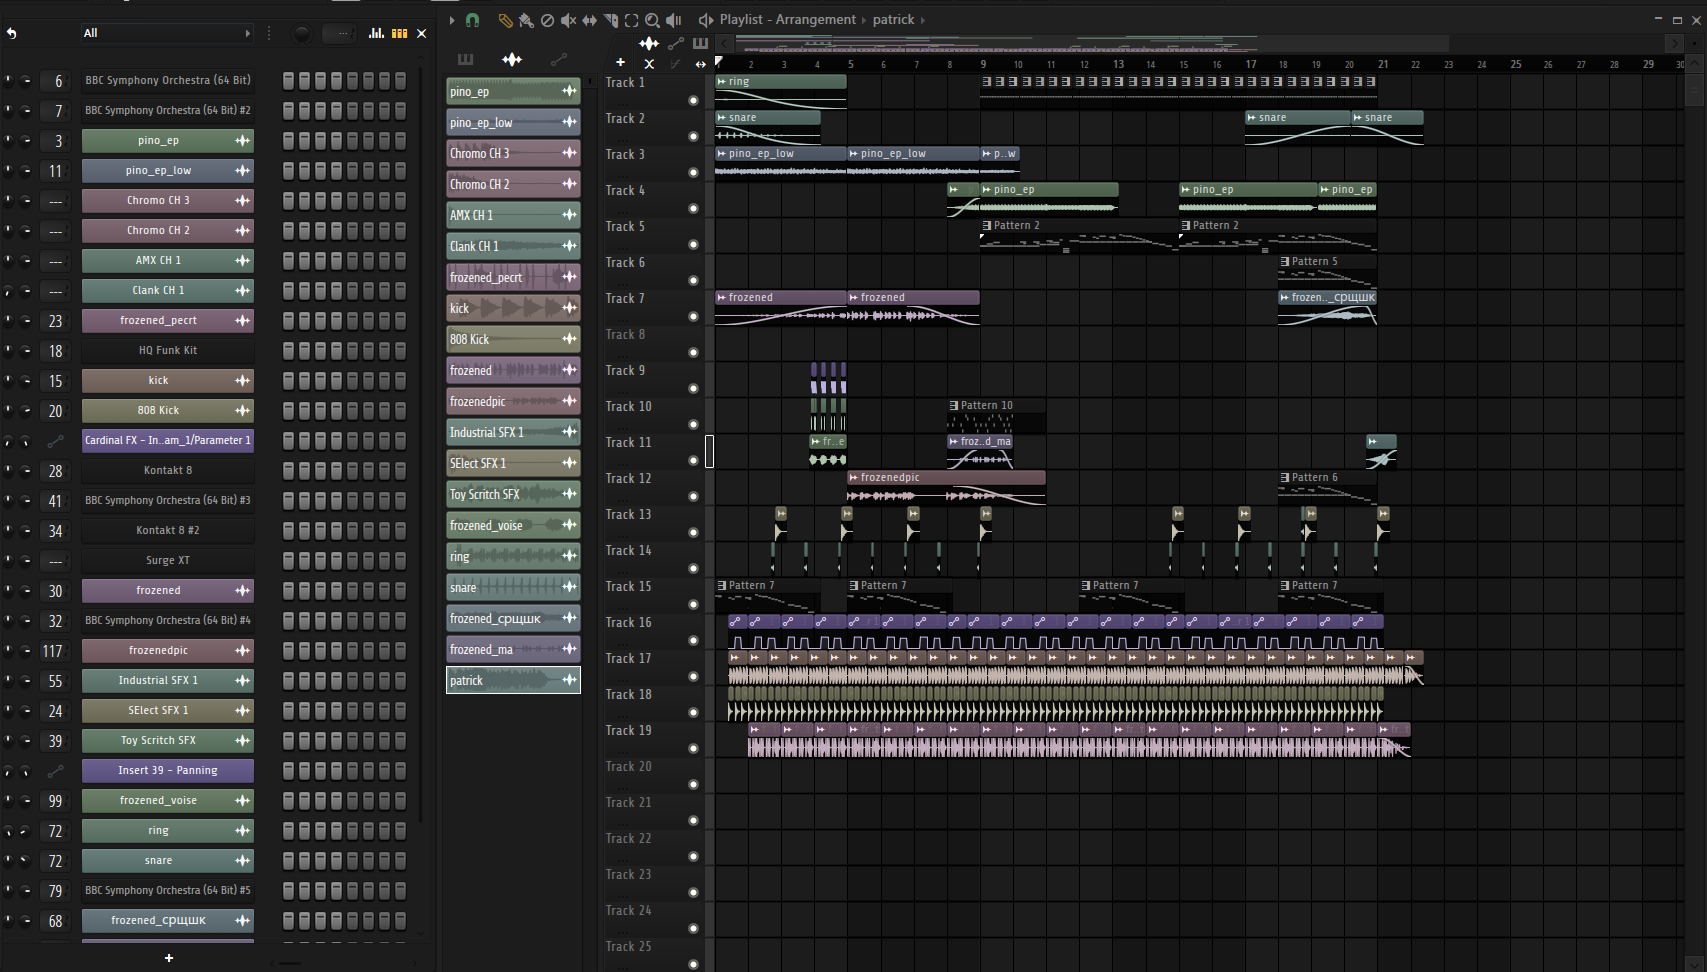Screen dimensions: 1707x972
Task: Select the Slice blade tool
Action: click(x=611, y=20)
